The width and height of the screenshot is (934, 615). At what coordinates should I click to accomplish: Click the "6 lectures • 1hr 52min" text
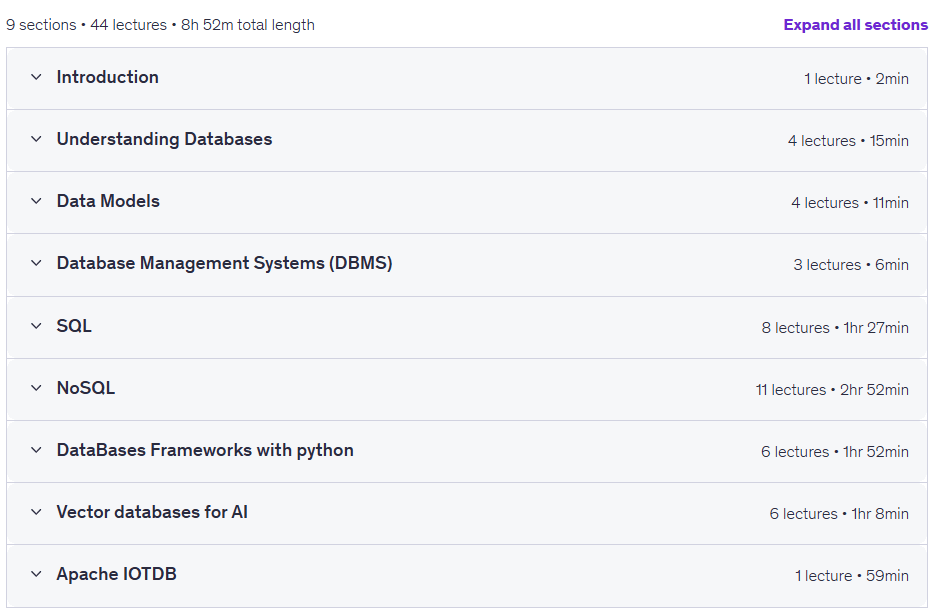835,452
